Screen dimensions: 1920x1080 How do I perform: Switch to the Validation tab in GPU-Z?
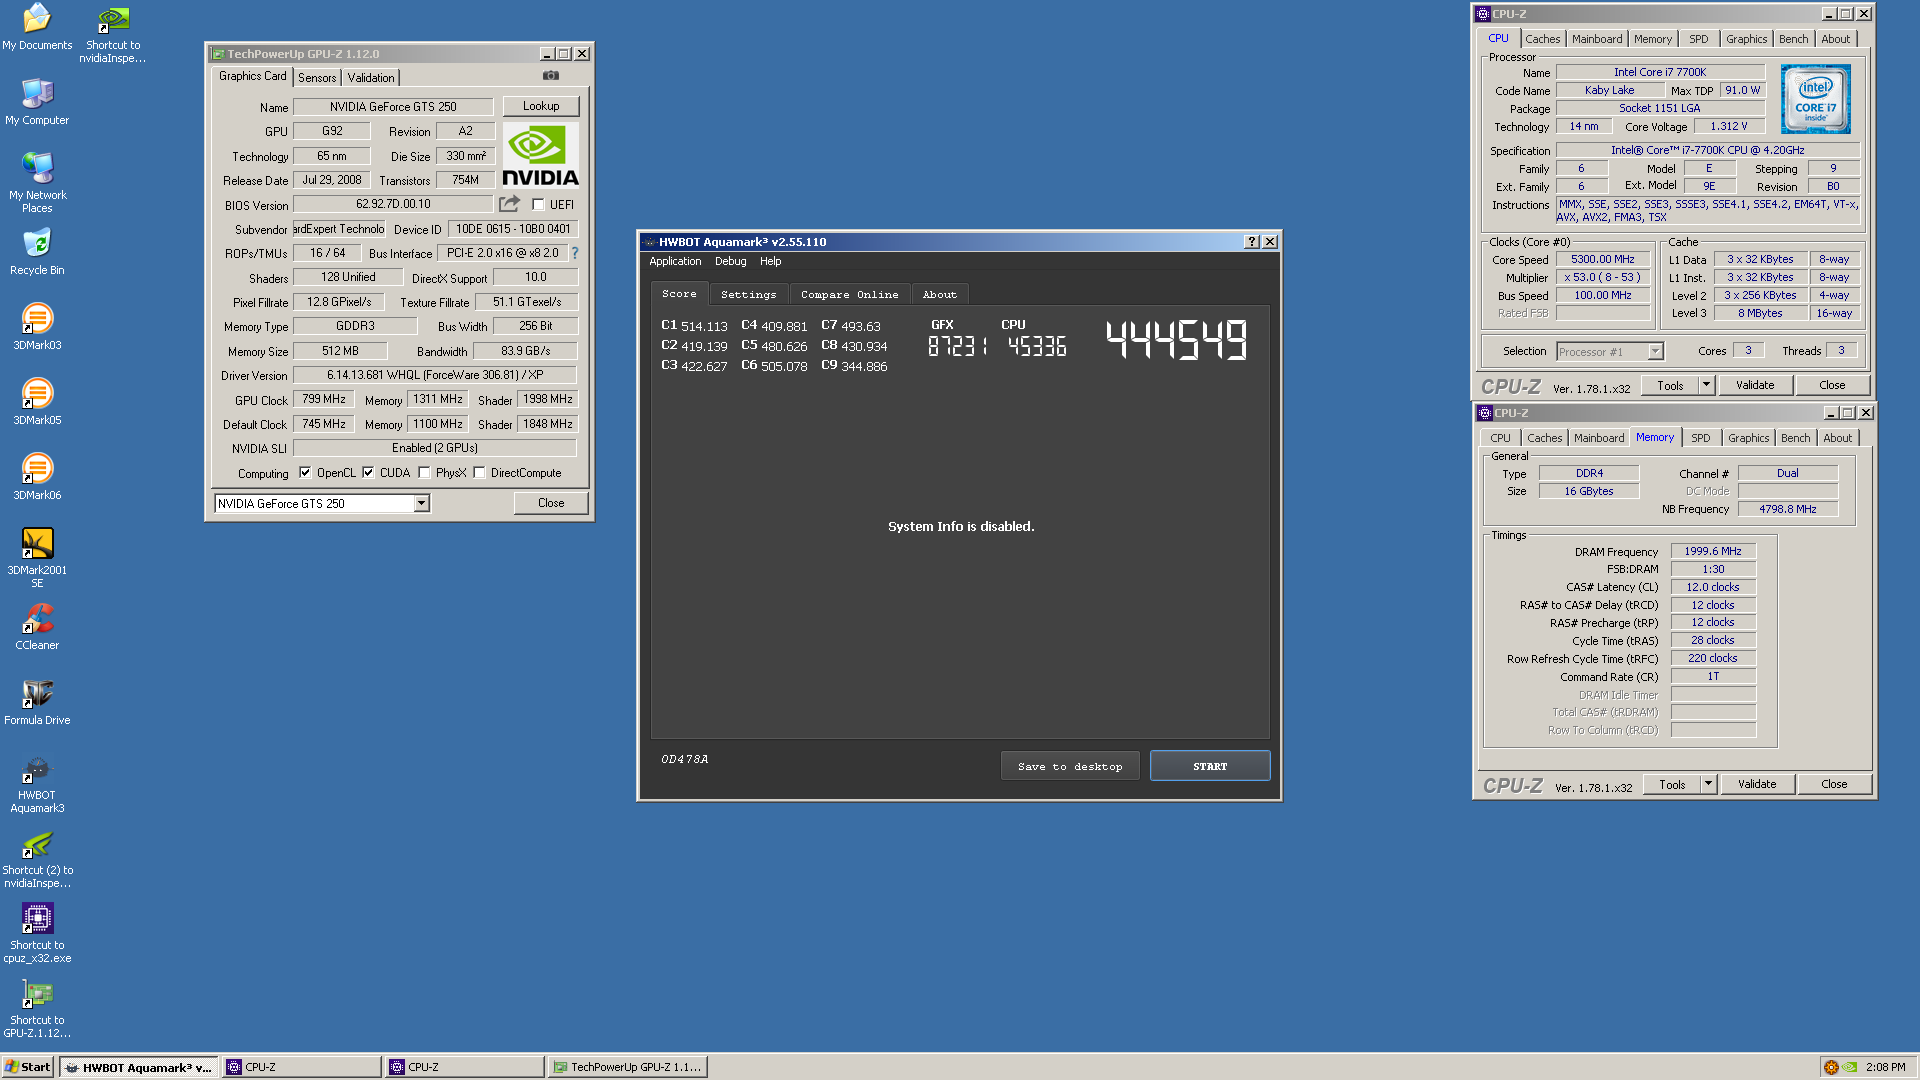pyautogui.click(x=371, y=78)
